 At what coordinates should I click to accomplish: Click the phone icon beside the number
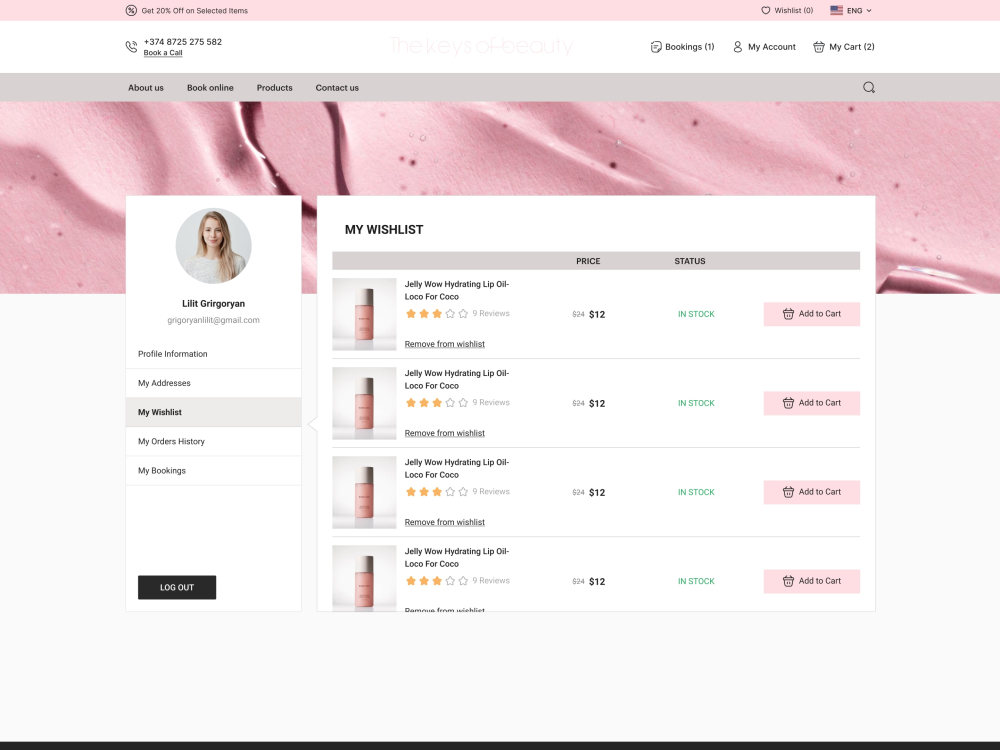[x=131, y=47]
